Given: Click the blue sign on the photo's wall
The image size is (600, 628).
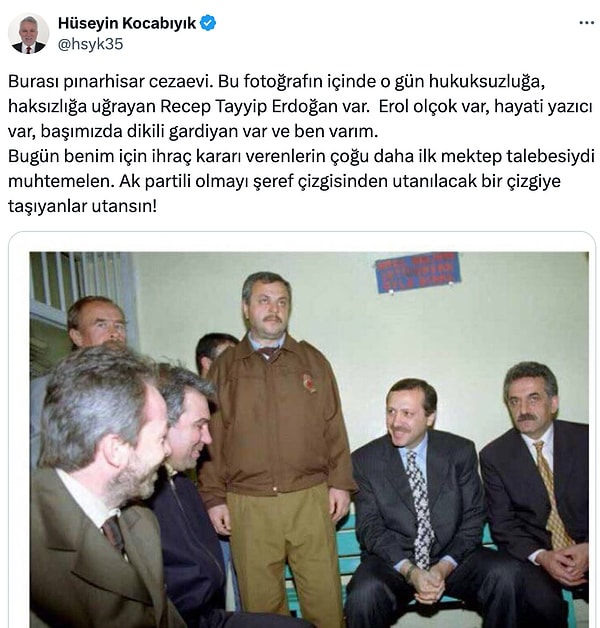Looking at the screenshot, I should point(418,272).
